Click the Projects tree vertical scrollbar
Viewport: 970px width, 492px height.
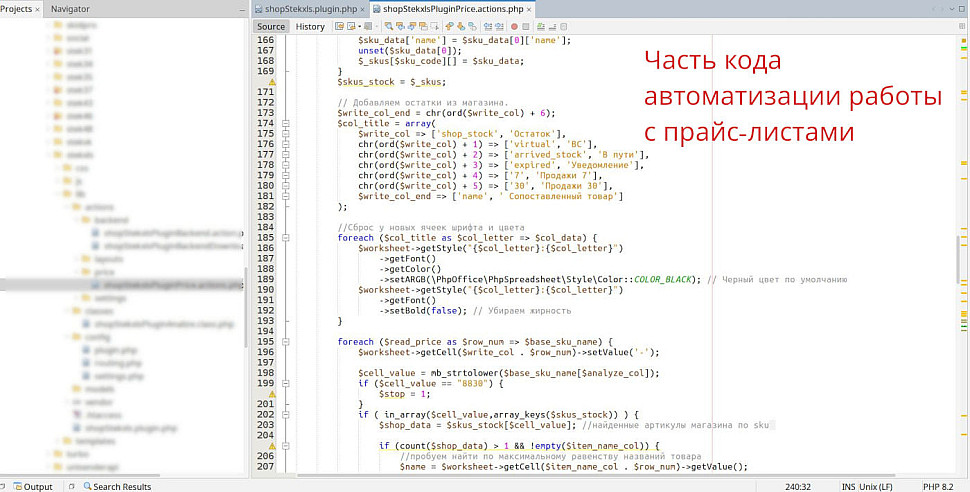tap(246, 306)
